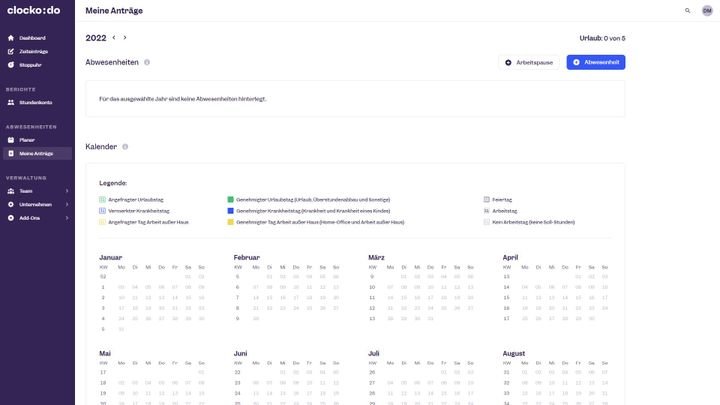Show info icon next to Kalender
This screenshot has height=405, width=720.
coord(125,147)
